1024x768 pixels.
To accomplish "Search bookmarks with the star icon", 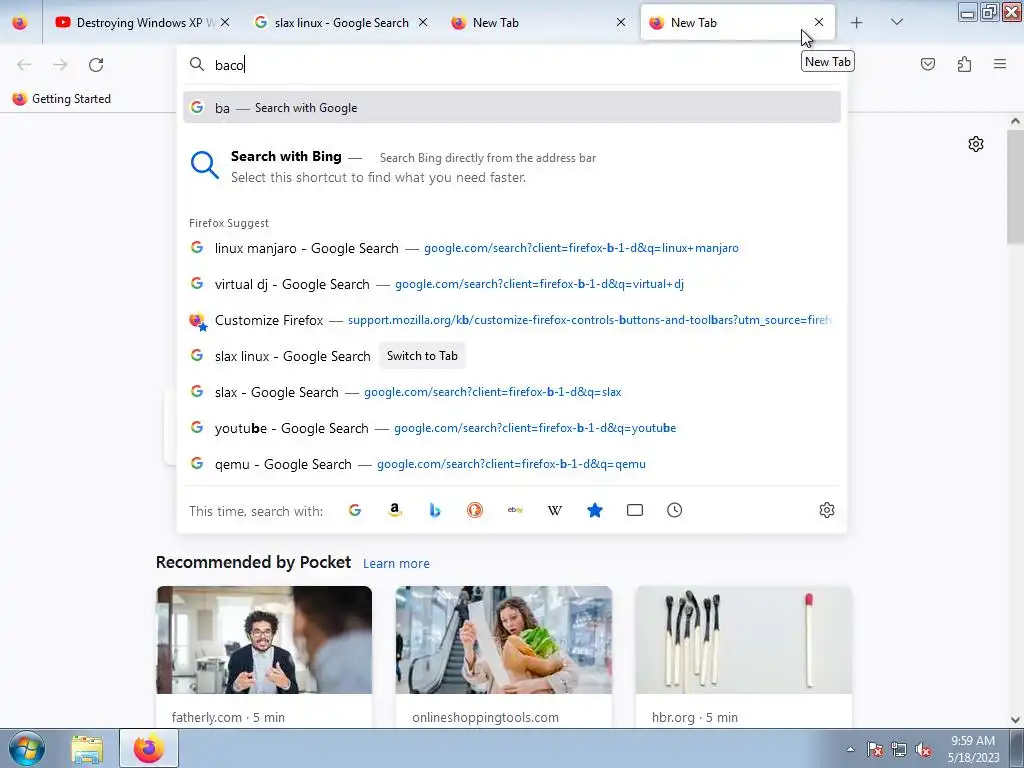I will click(x=594, y=510).
